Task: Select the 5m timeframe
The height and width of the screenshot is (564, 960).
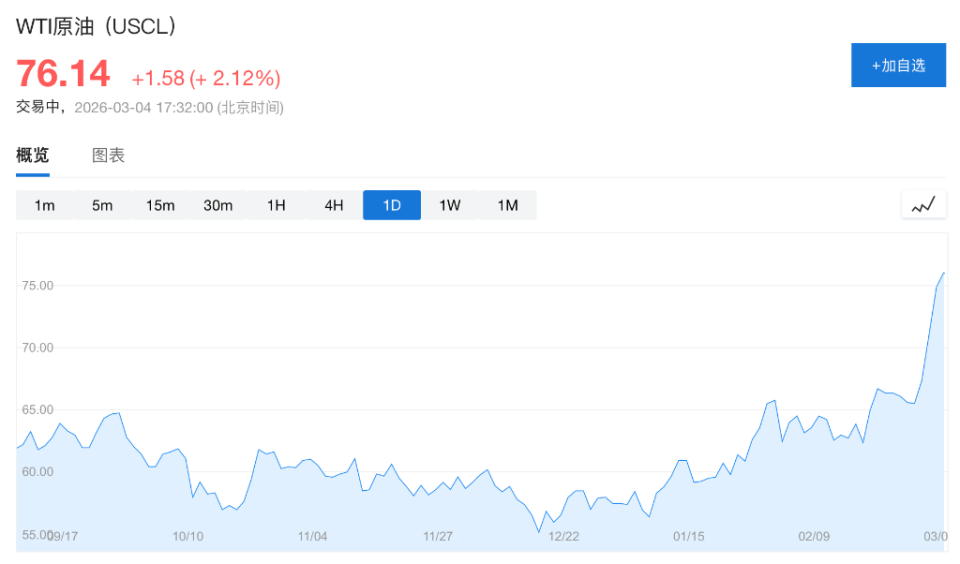Action: tap(102, 205)
